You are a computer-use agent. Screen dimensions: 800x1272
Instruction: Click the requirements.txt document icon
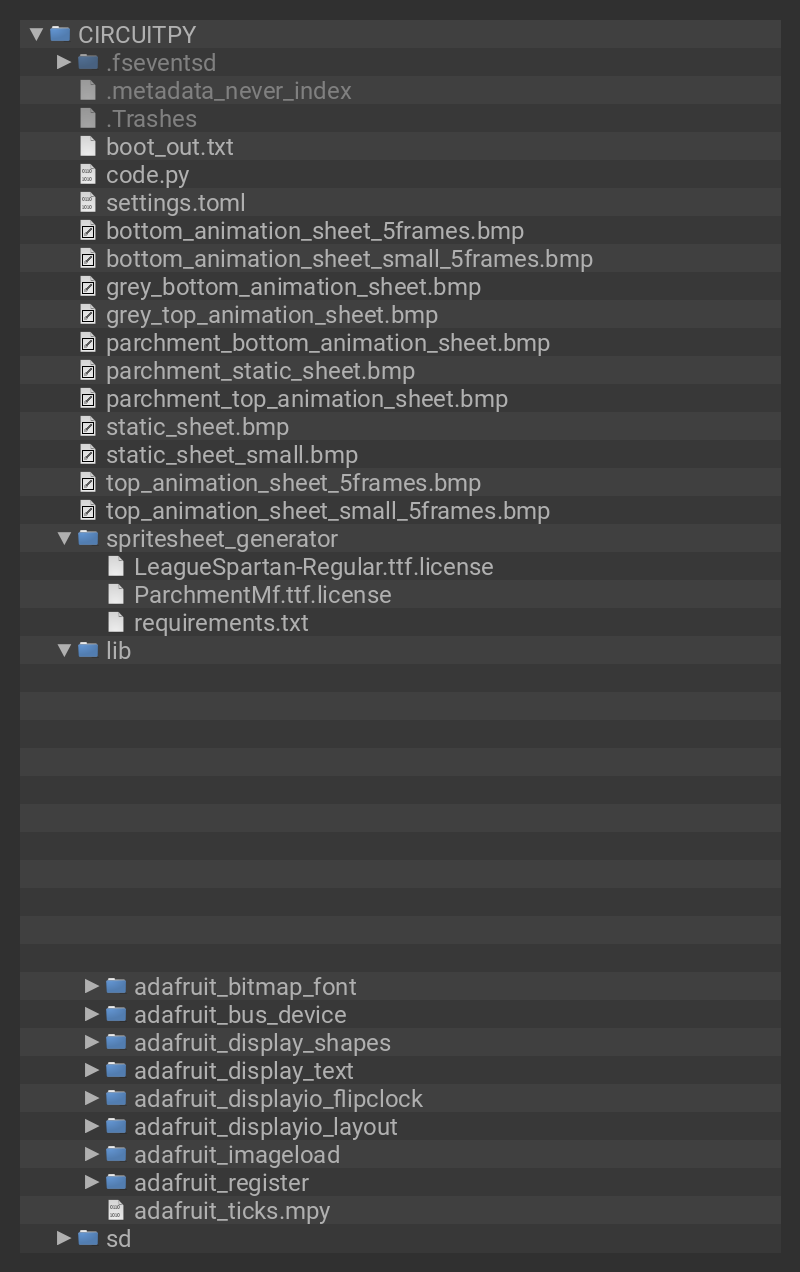coord(116,623)
